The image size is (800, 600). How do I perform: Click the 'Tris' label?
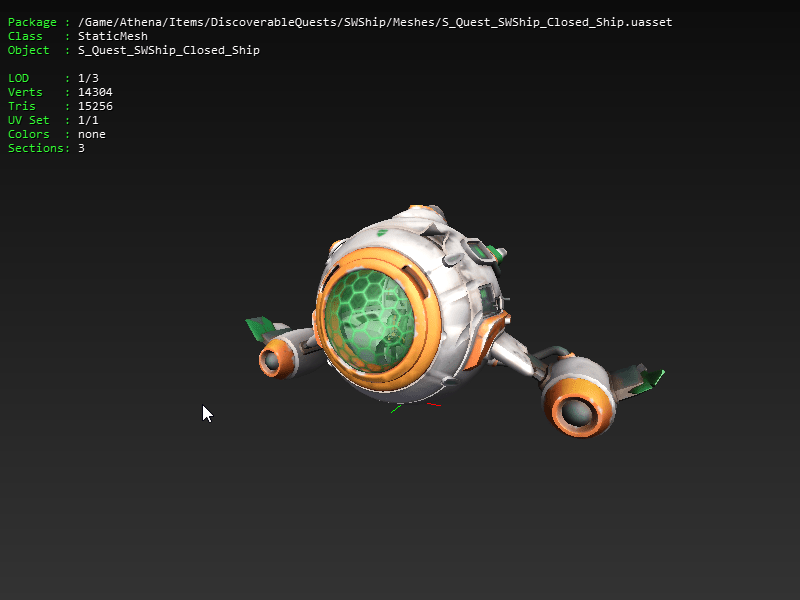click(22, 106)
